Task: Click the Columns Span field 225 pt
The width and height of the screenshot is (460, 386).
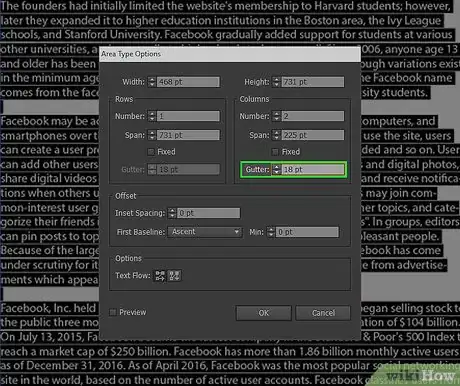Action: (x=313, y=135)
